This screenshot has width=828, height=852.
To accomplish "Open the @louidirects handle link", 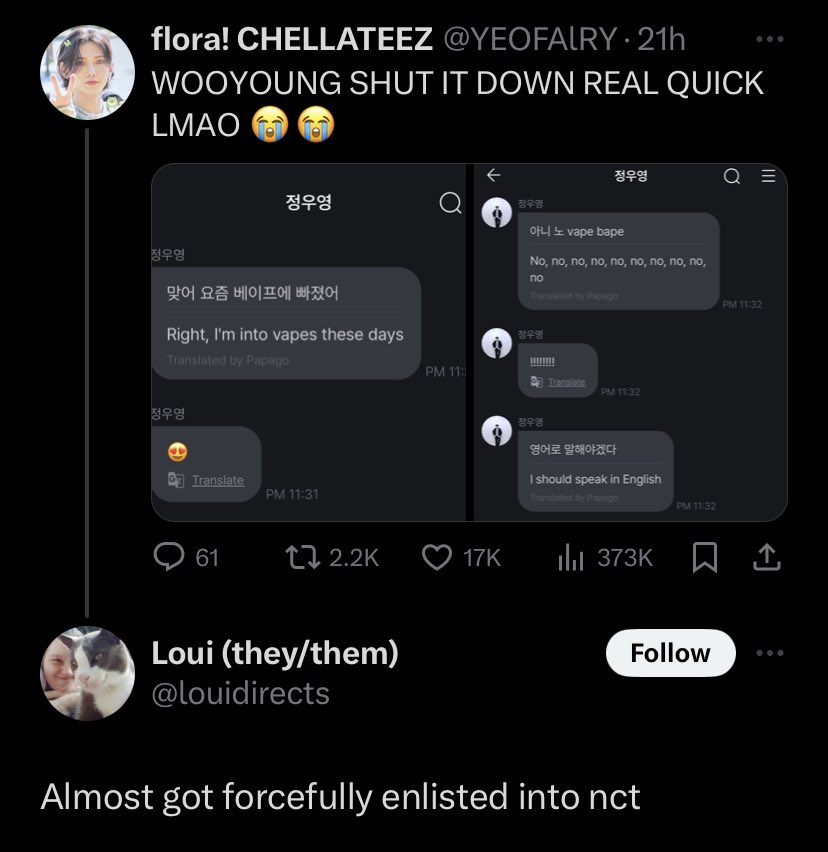I will click(241, 693).
